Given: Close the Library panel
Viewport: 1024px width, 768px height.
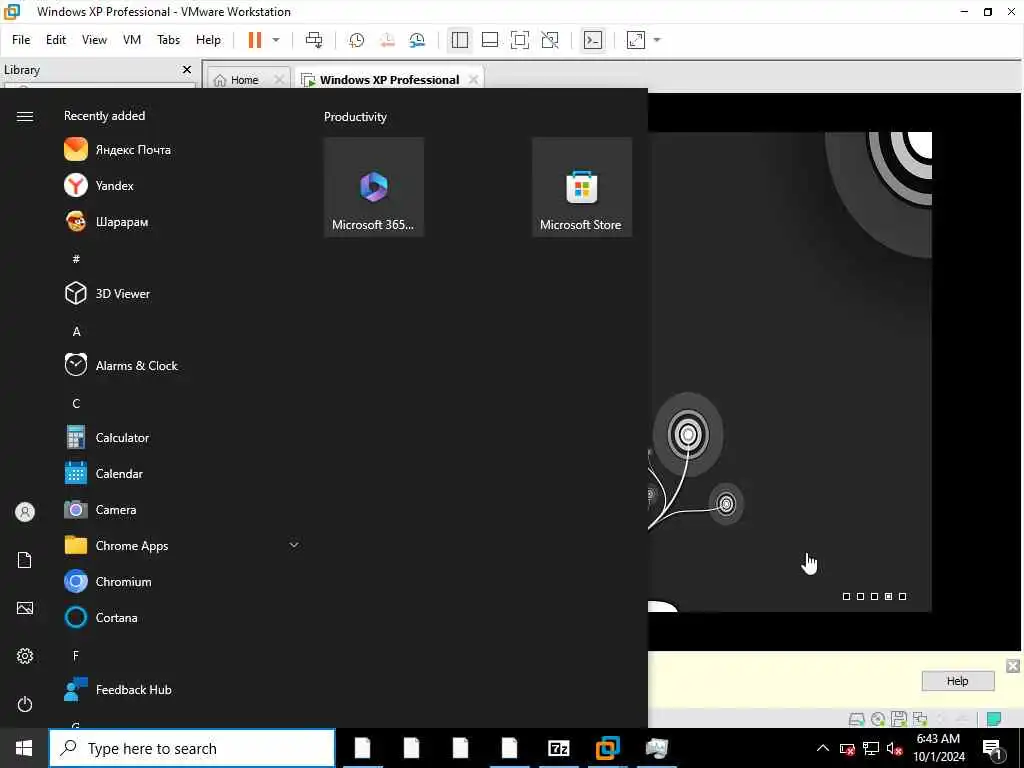Looking at the screenshot, I should point(187,69).
